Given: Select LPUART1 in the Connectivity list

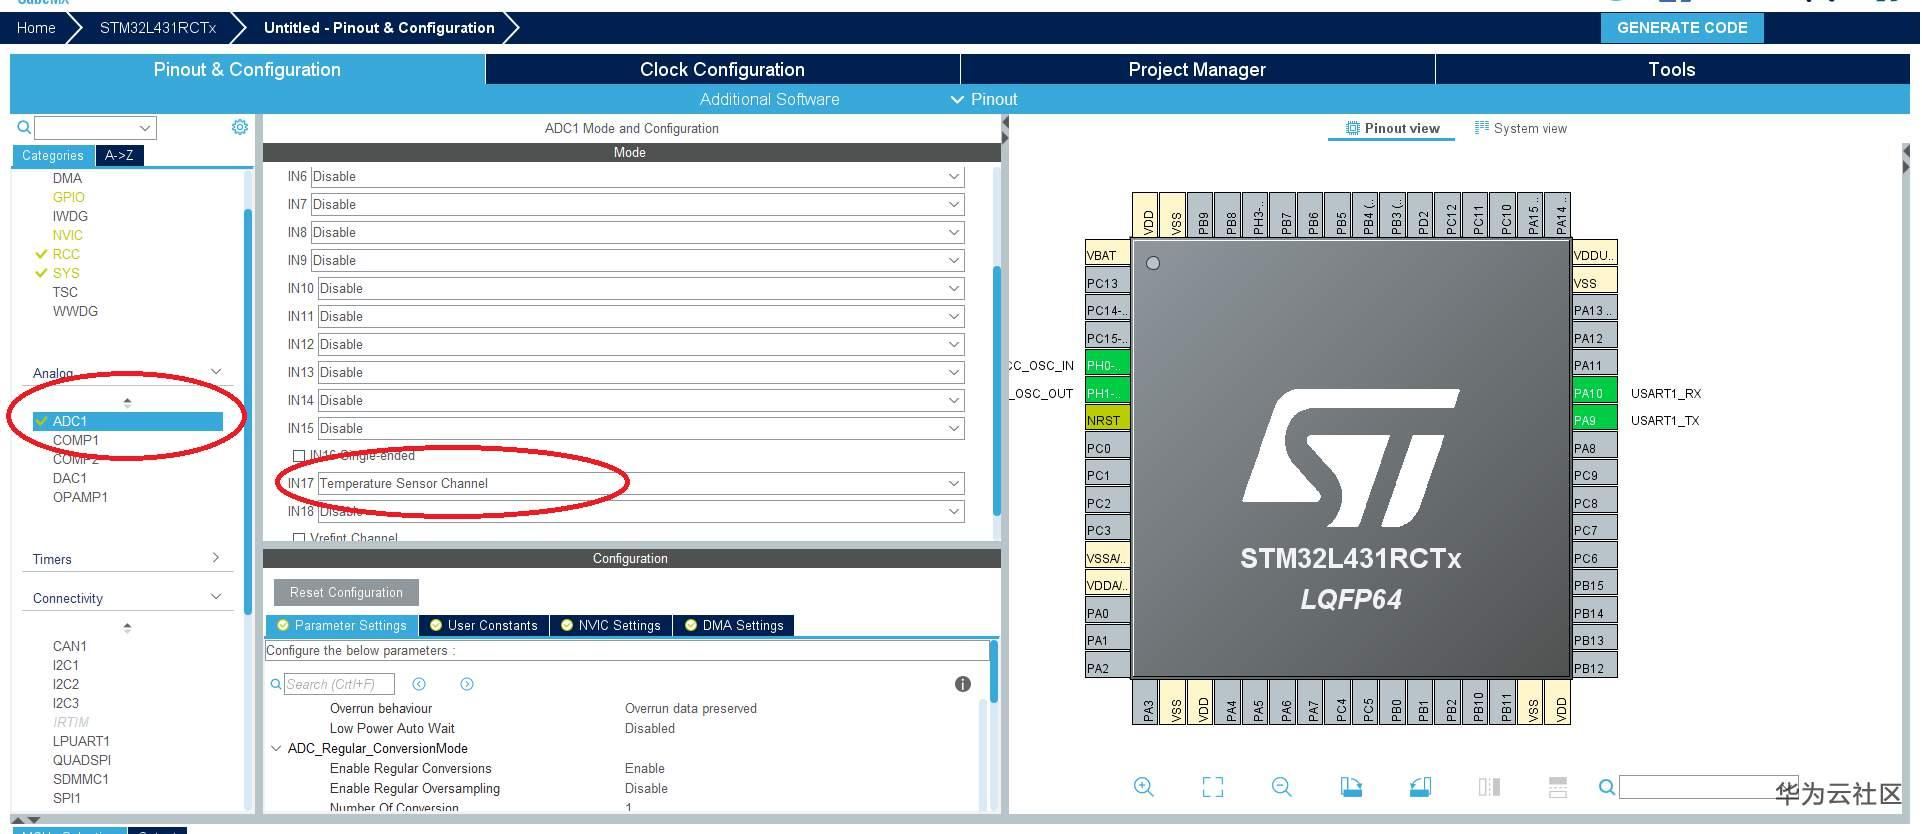Looking at the screenshot, I should [81, 741].
